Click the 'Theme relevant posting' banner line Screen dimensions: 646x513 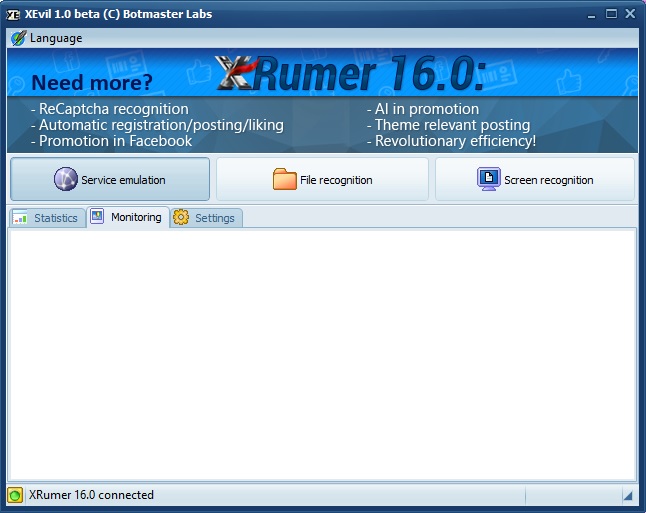tap(449, 125)
